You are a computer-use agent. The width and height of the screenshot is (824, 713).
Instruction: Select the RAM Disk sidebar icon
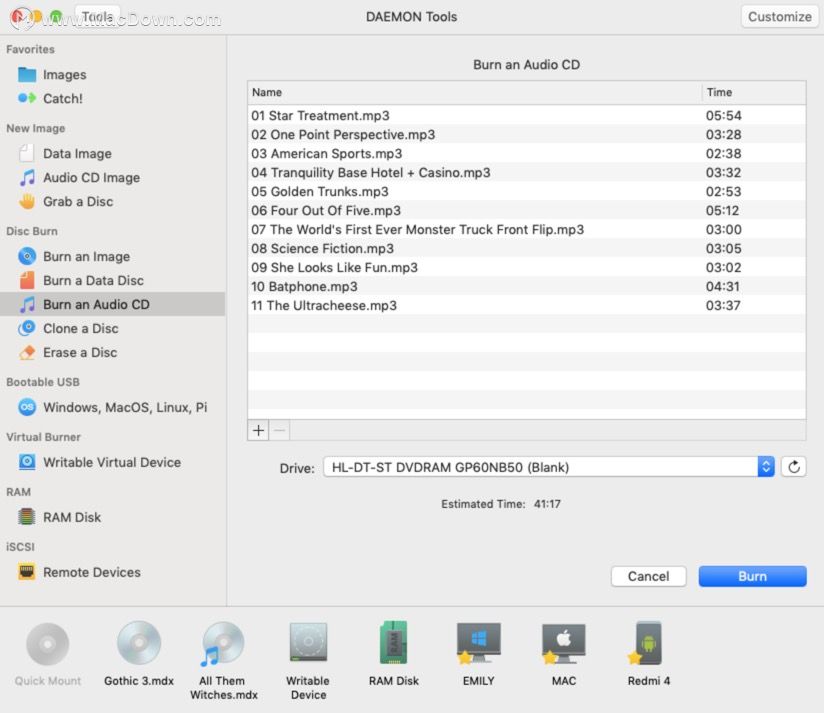pyautogui.click(x=27, y=517)
